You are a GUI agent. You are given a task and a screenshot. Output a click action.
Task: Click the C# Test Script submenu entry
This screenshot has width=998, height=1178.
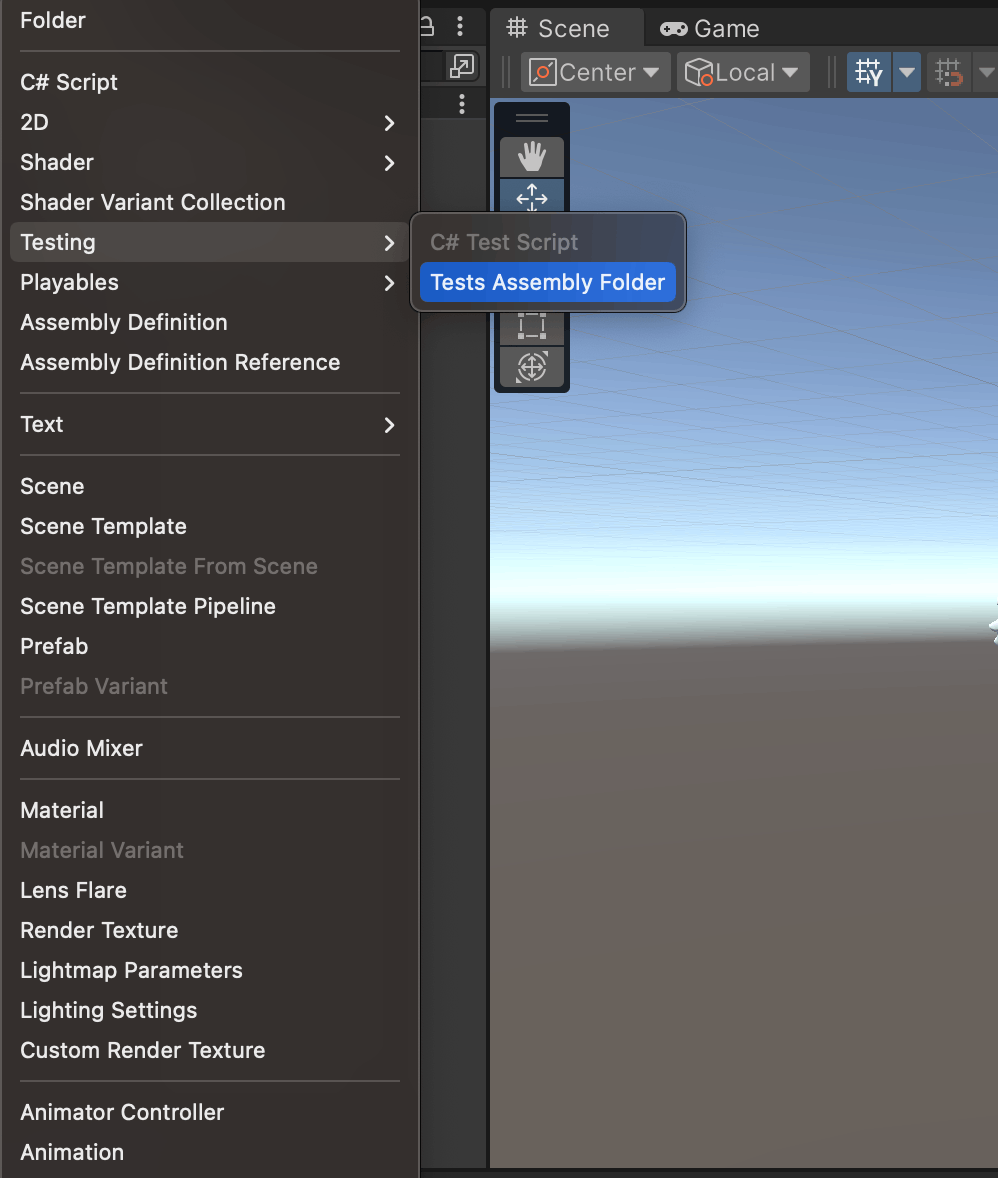click(x=548, y=242)
